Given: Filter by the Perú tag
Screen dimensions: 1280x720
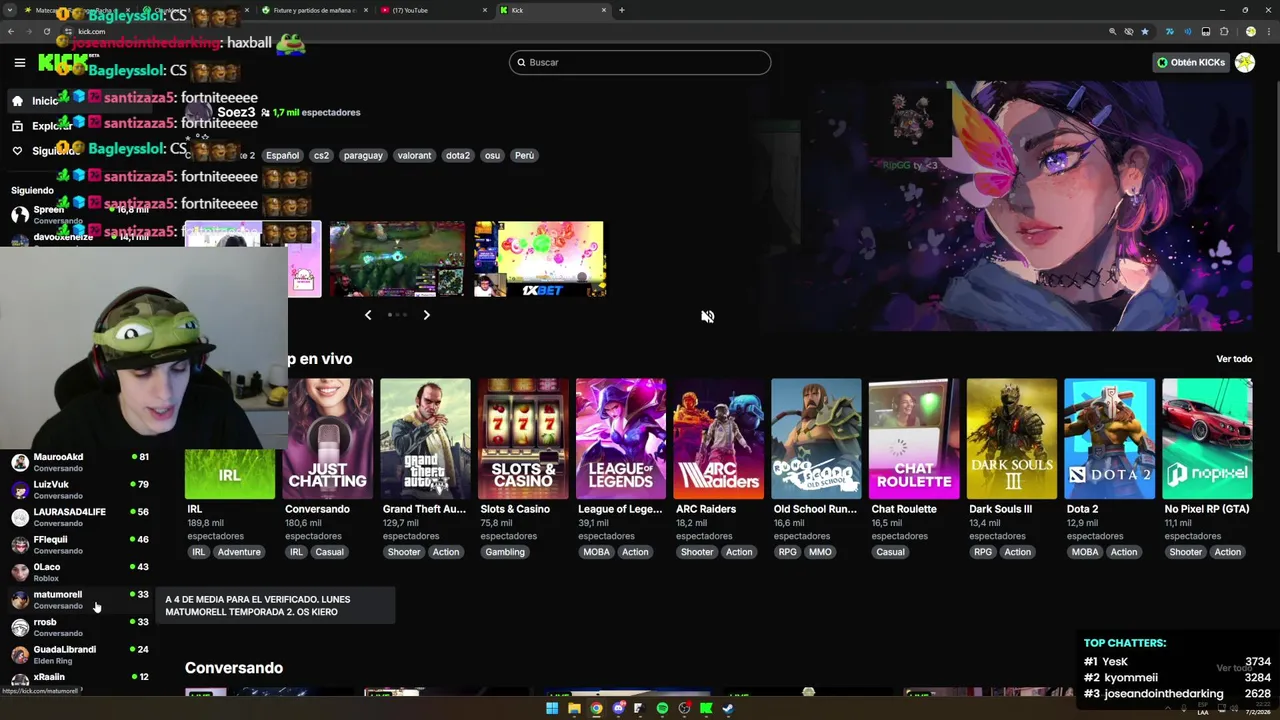Looking at the screenshot, I should [524, 155].
